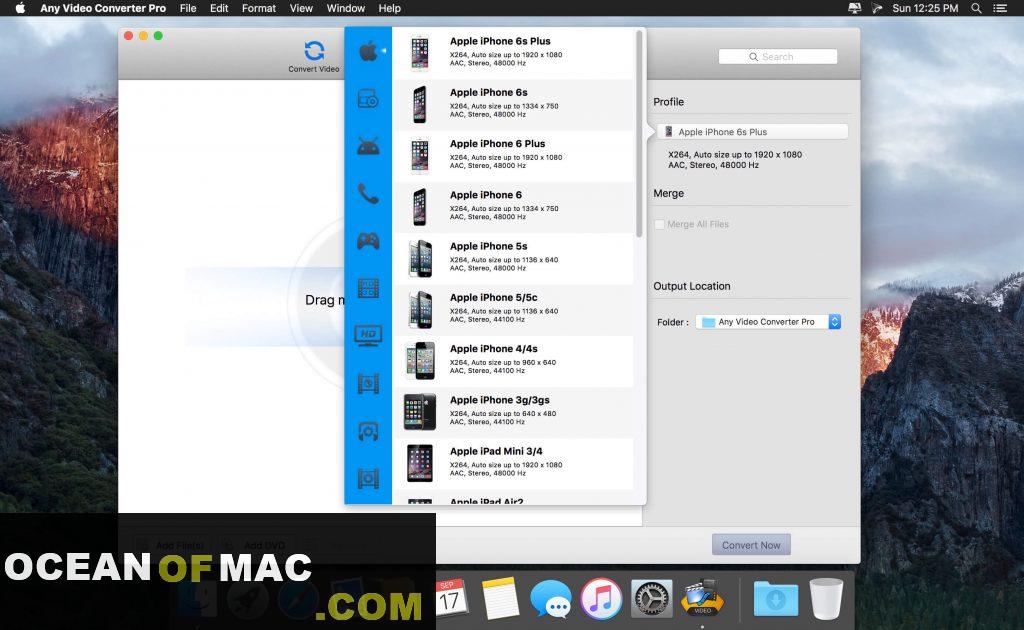1024x630 pixels.
Task: Choose Apple iPhone 5/5c profile
Action: [x=513, y=309]
